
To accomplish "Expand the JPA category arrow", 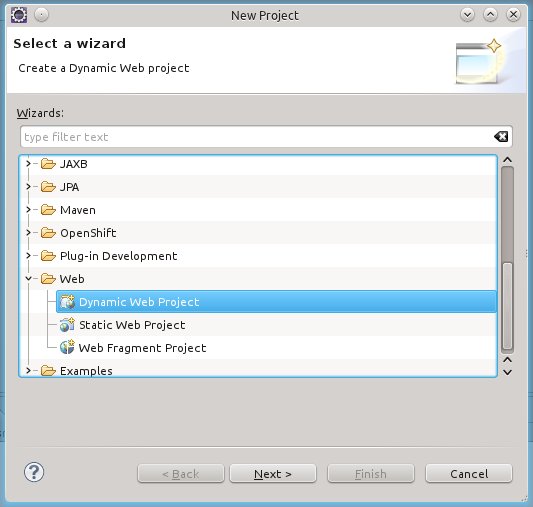I will [x=29, y=187].
